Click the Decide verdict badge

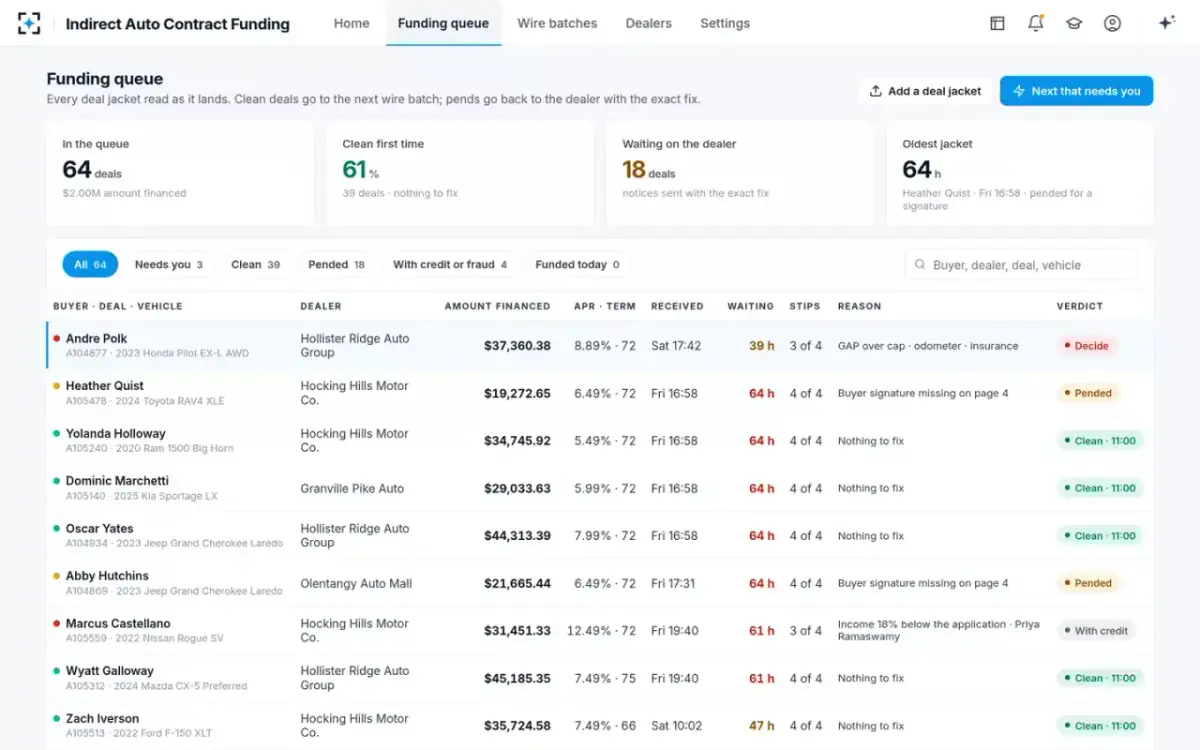pyautogui.click(x=1087, y=346)
